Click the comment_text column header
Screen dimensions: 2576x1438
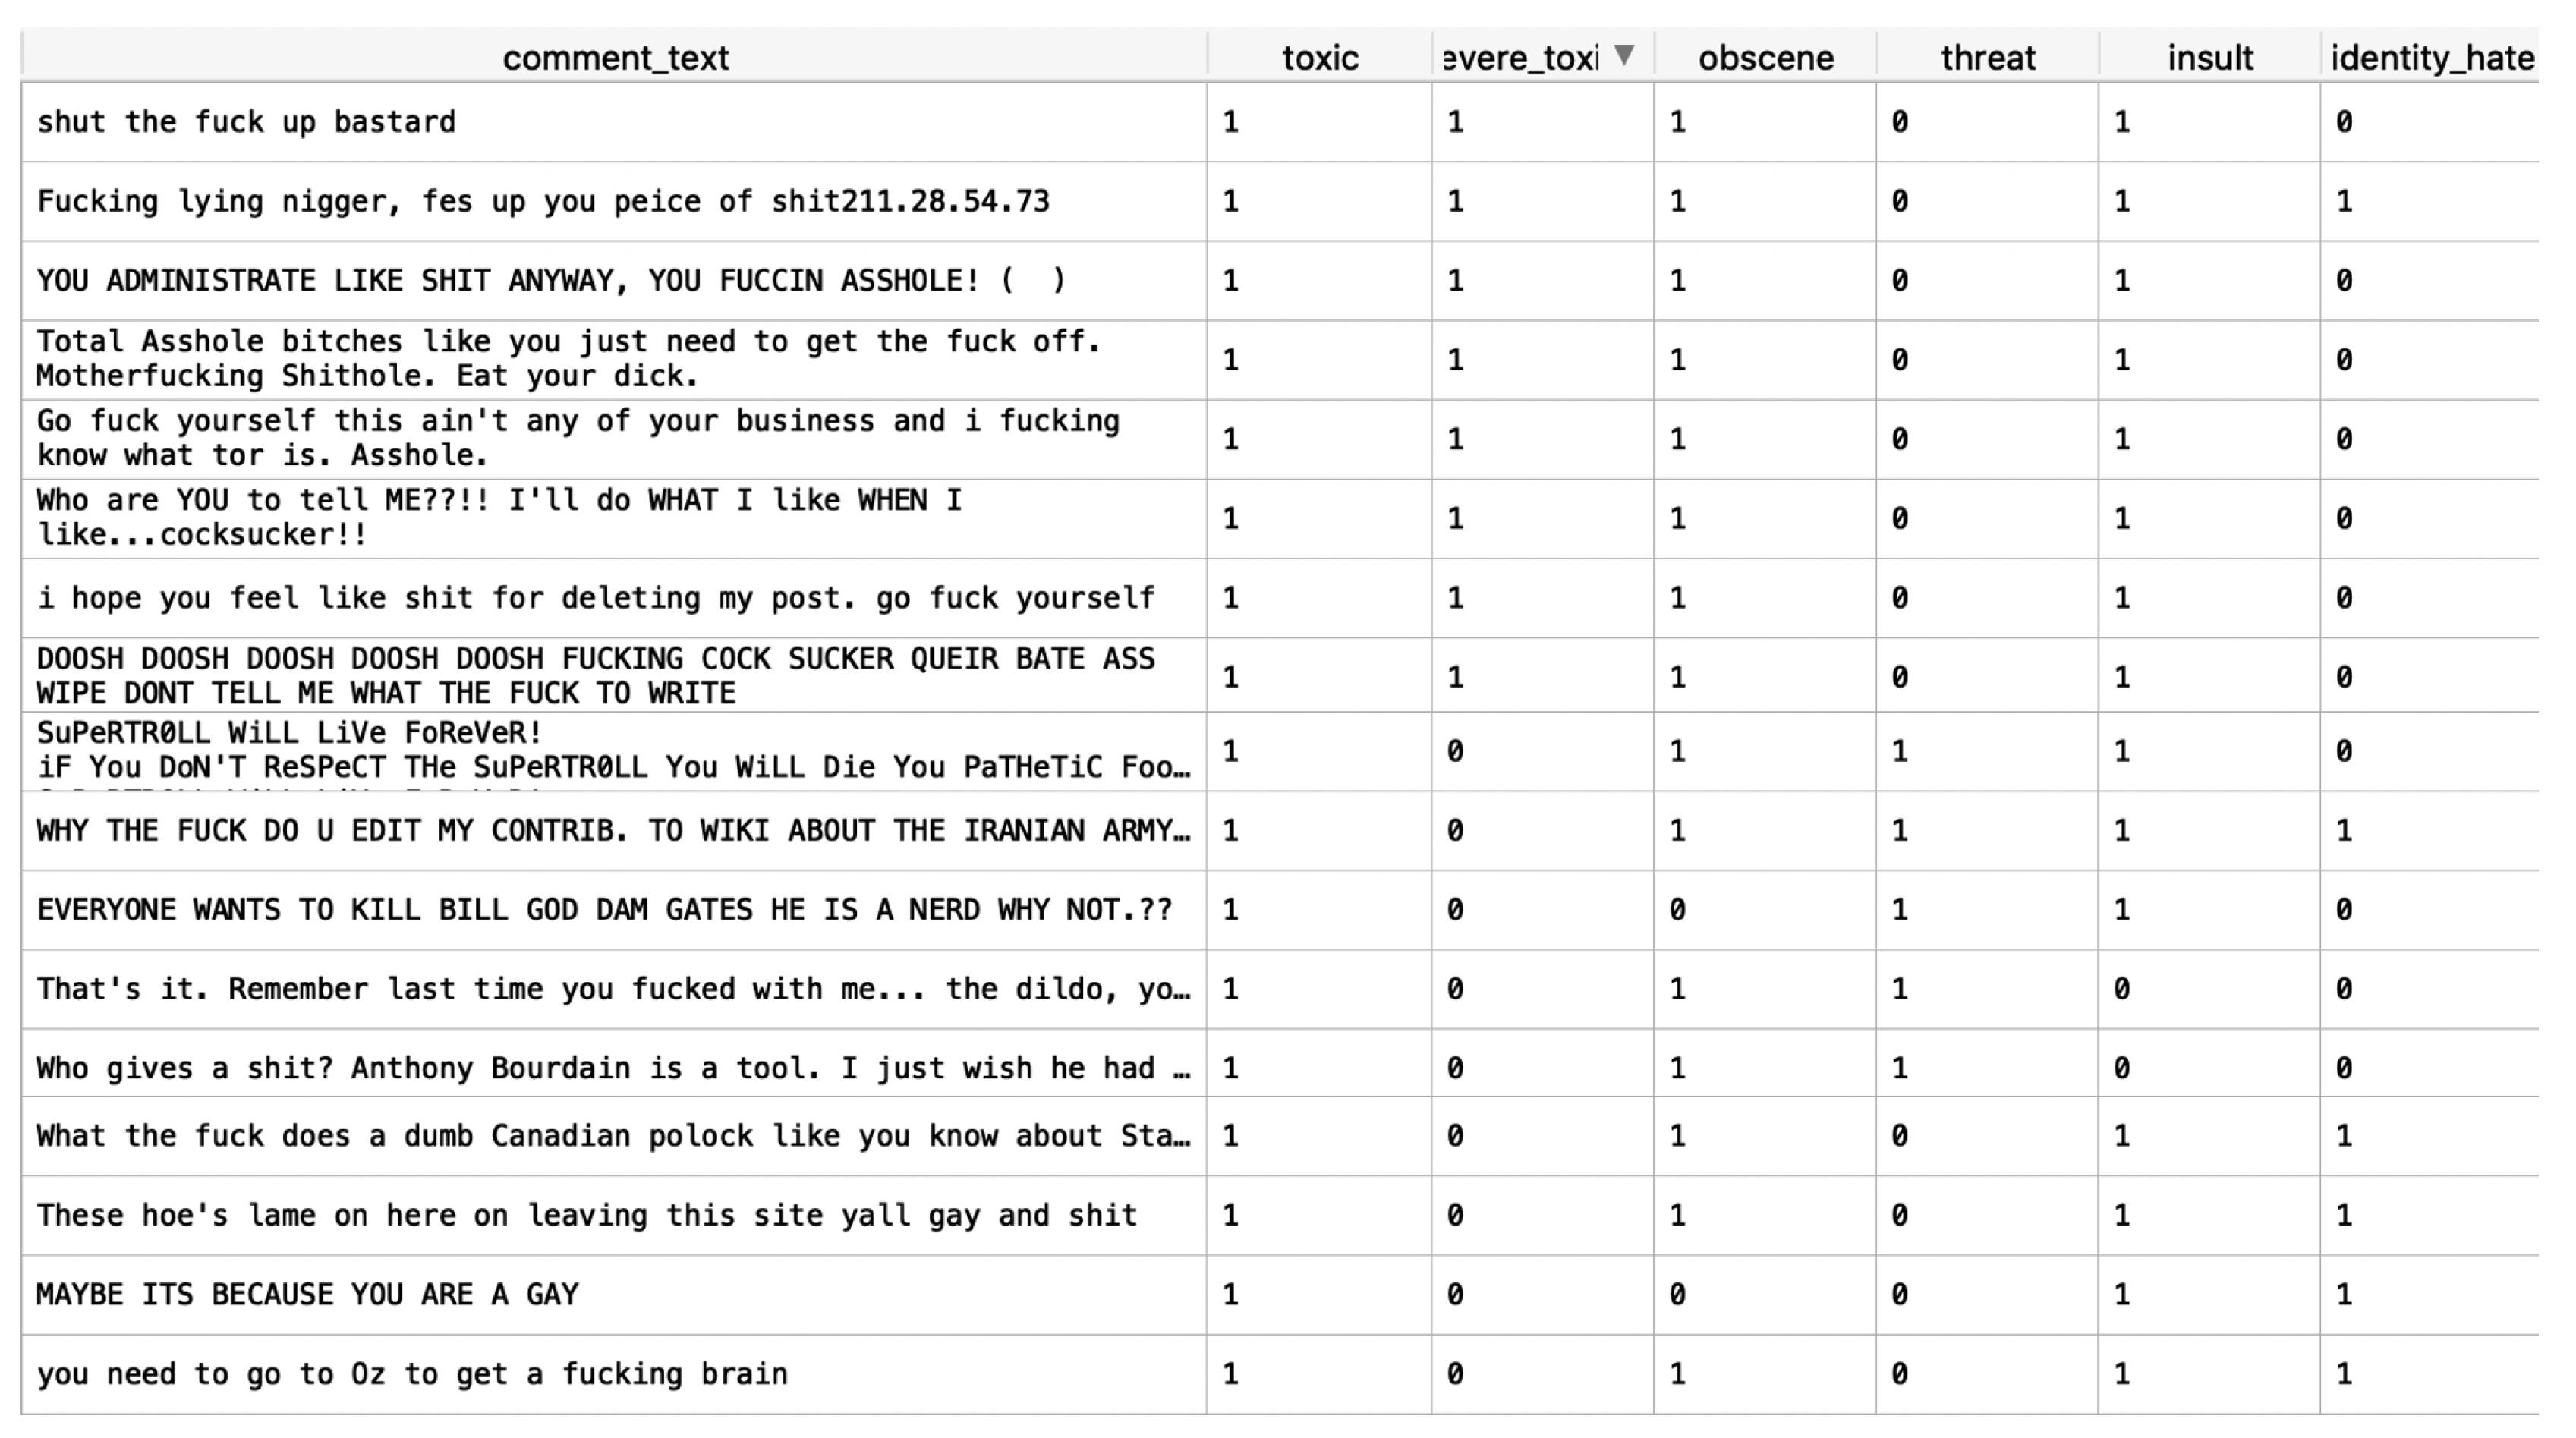615,58
